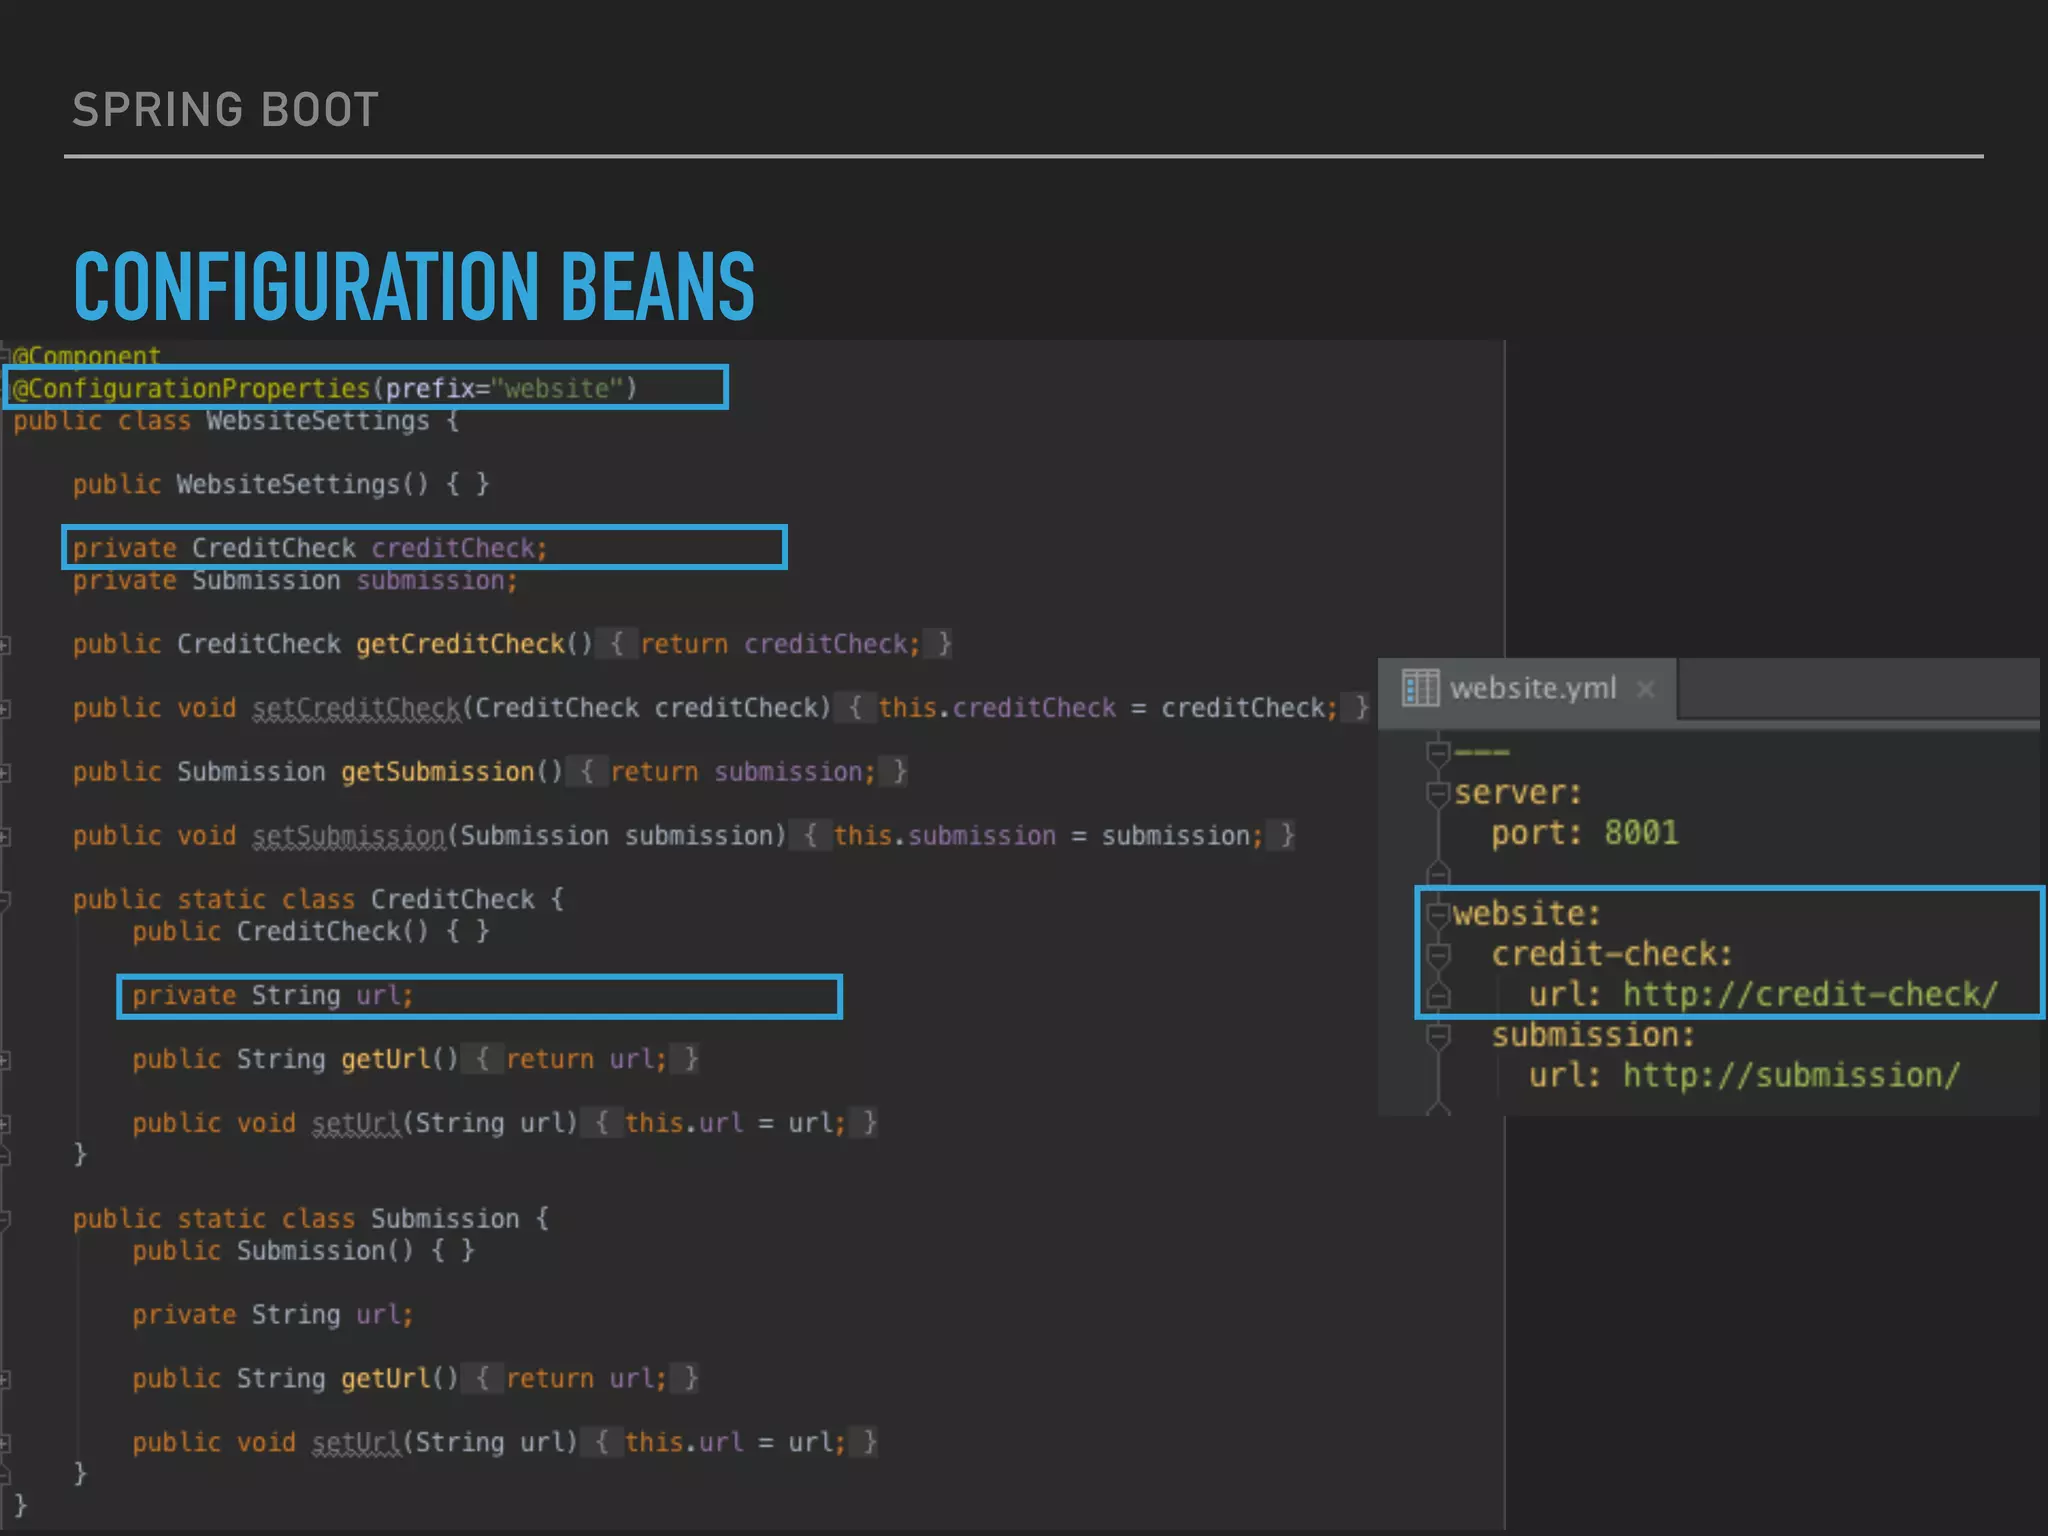Collapse the static class Submission block
This screenshot has width=2048, height=1536.
(5, 1220)
